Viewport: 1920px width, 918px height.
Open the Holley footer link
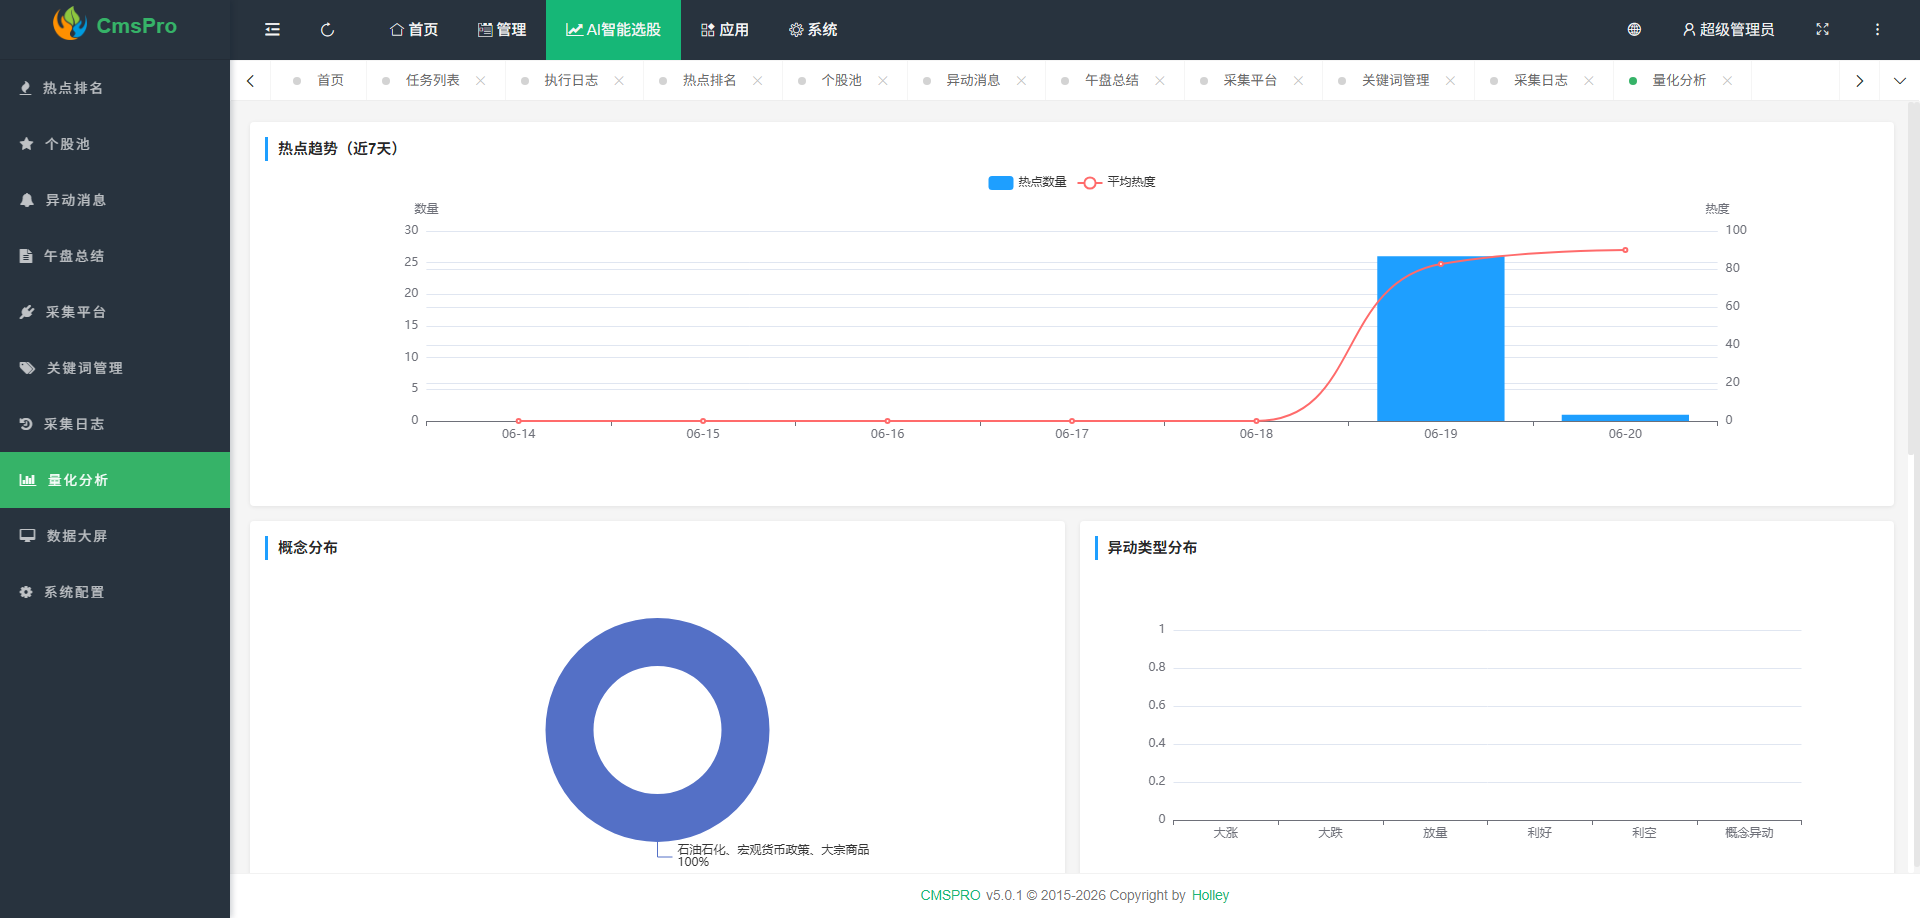1210,895
